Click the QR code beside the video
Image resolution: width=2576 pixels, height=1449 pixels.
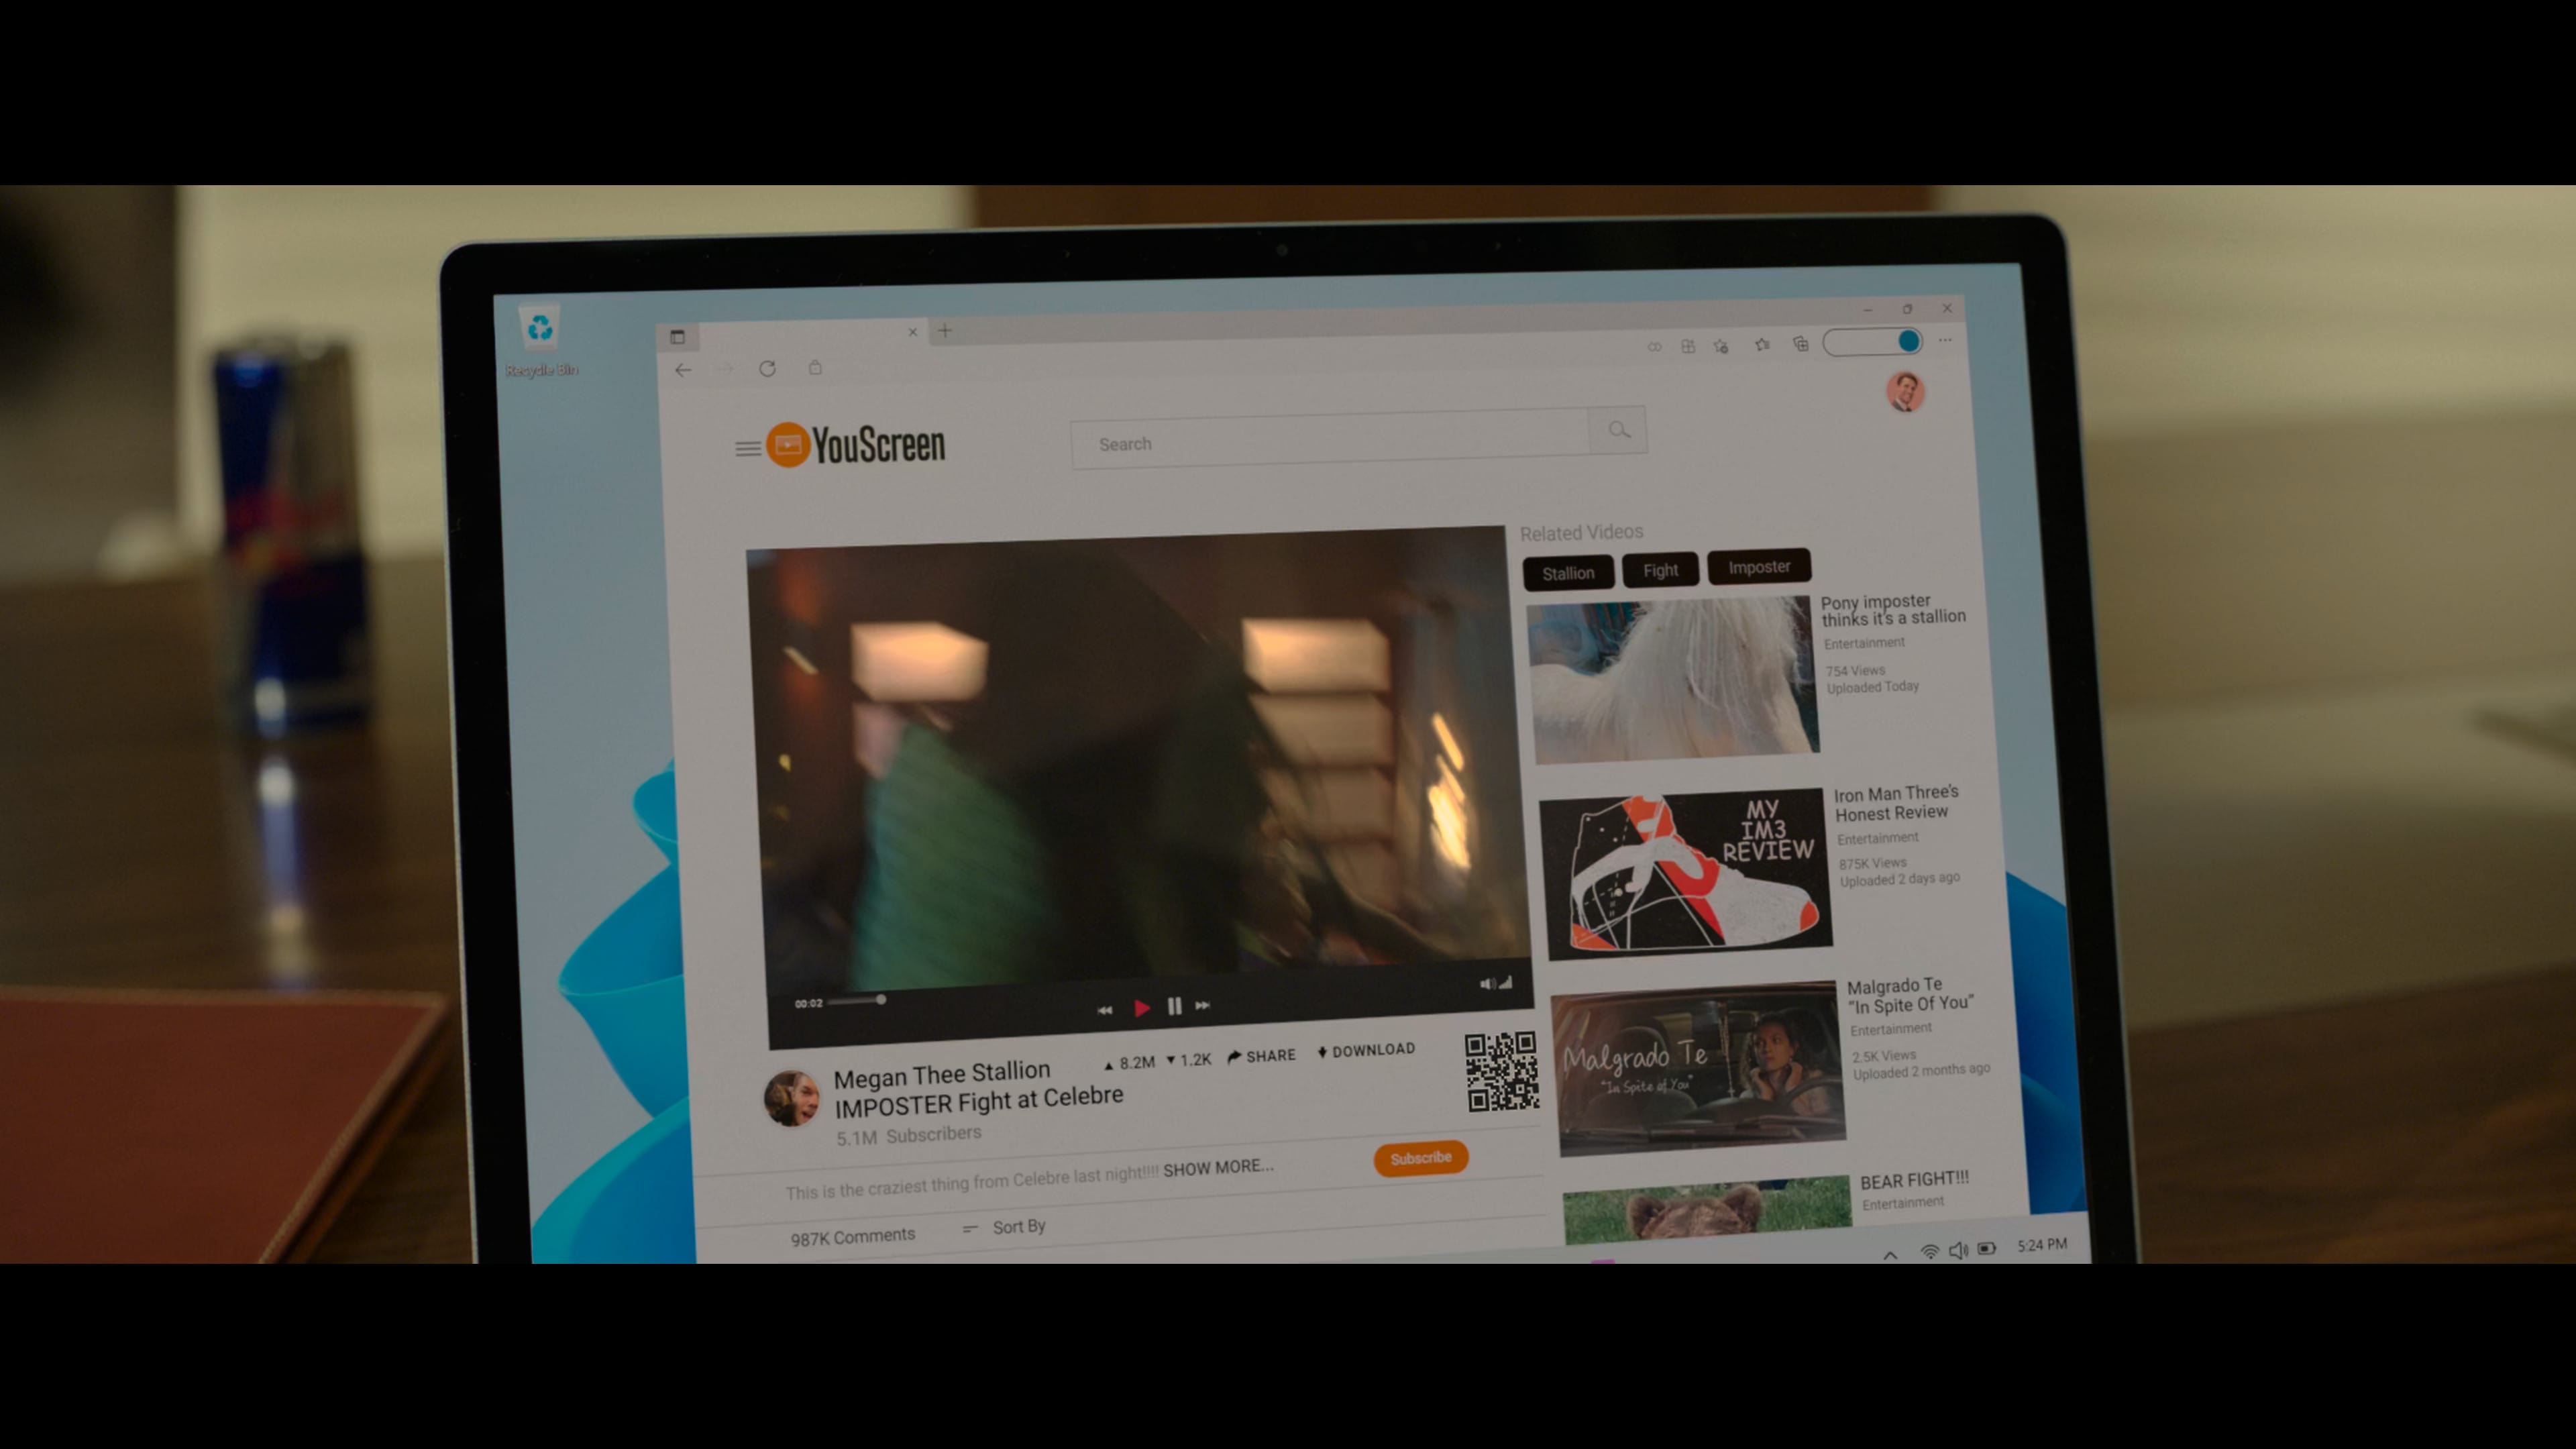coord(1502,1071)
